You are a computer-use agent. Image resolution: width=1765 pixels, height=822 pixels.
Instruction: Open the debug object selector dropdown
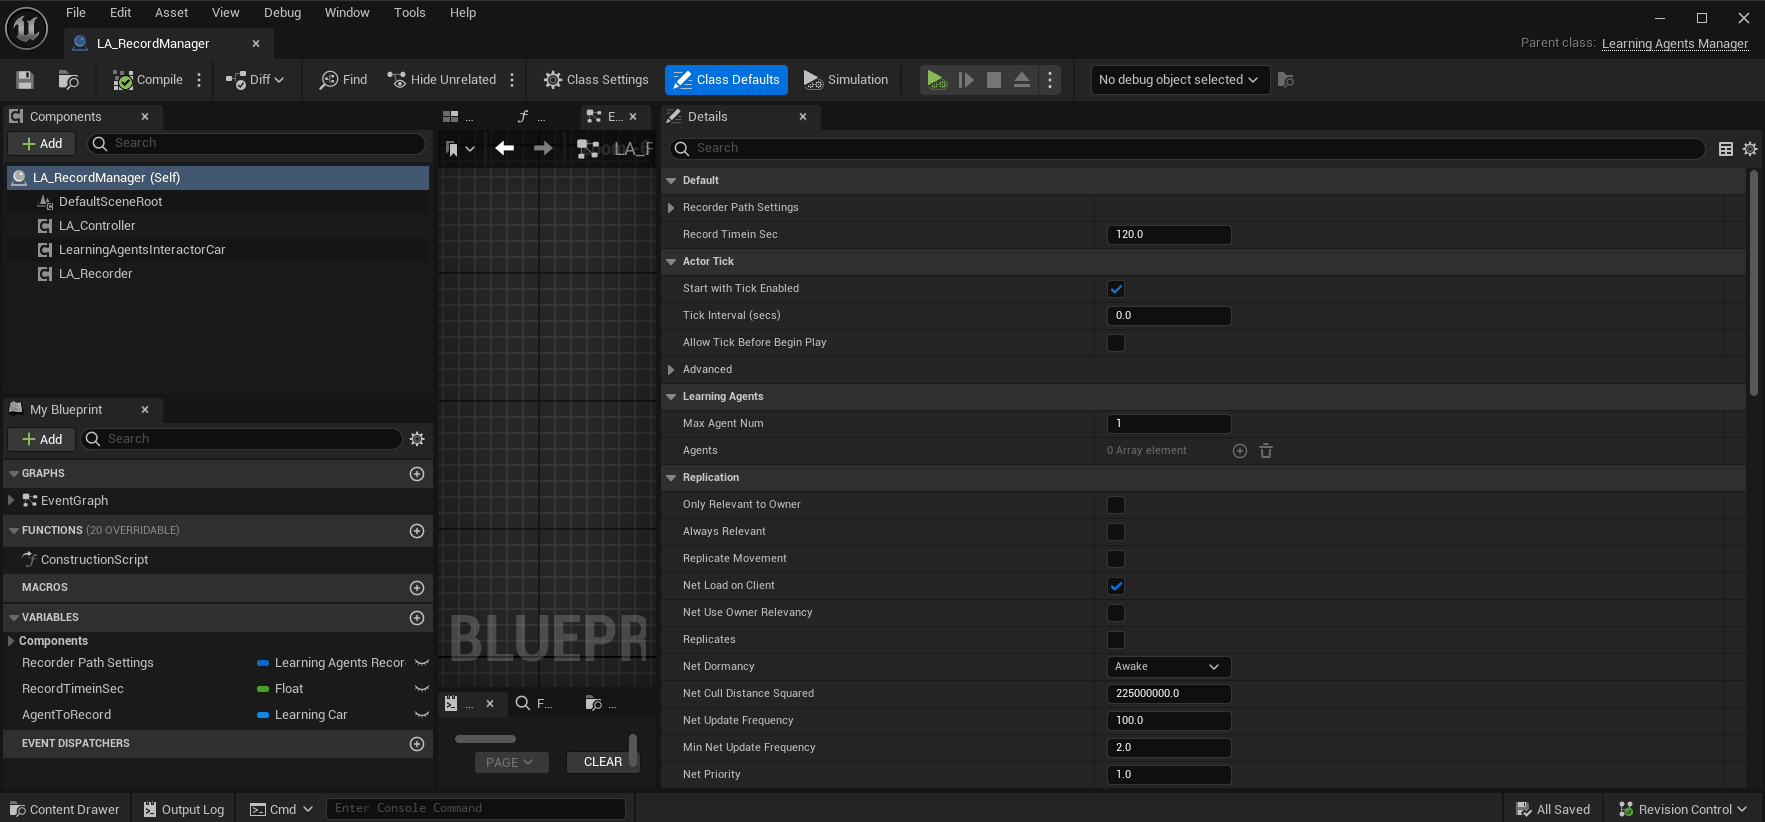tap(1180, 80)
